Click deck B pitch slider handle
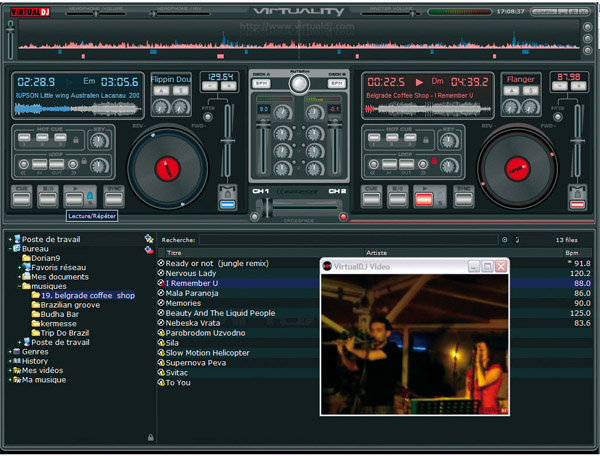 point(577,142)
